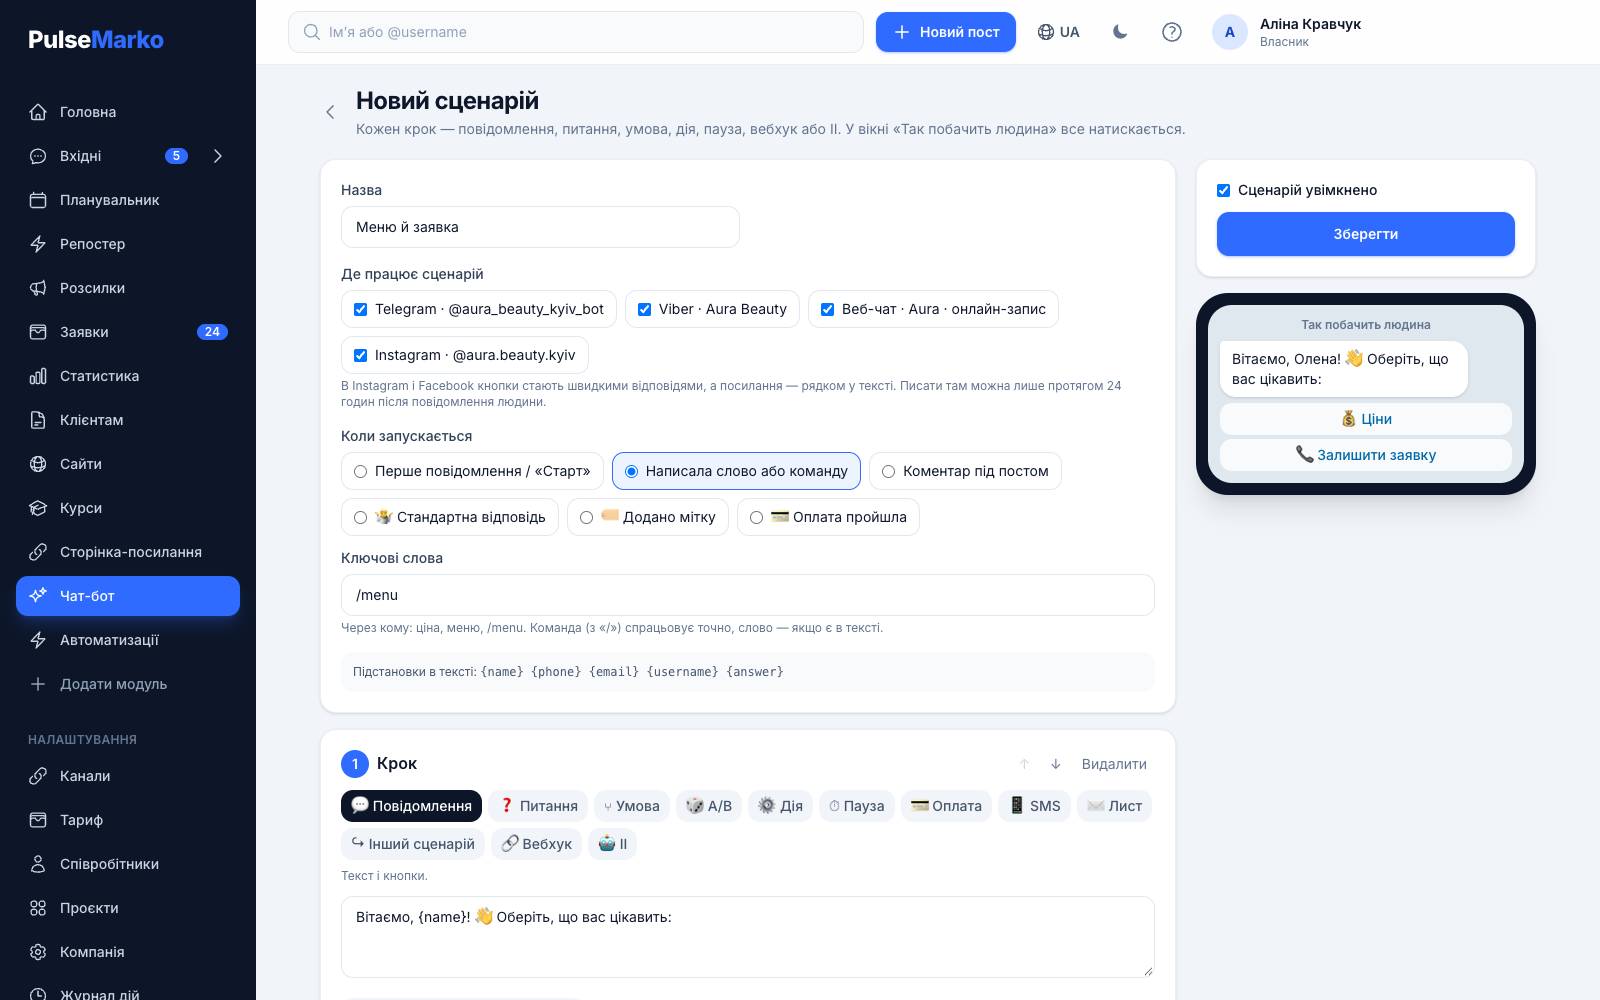Click Ціни preview button
Viewport: 1600px width, 1000px height.
[1366, 419]
